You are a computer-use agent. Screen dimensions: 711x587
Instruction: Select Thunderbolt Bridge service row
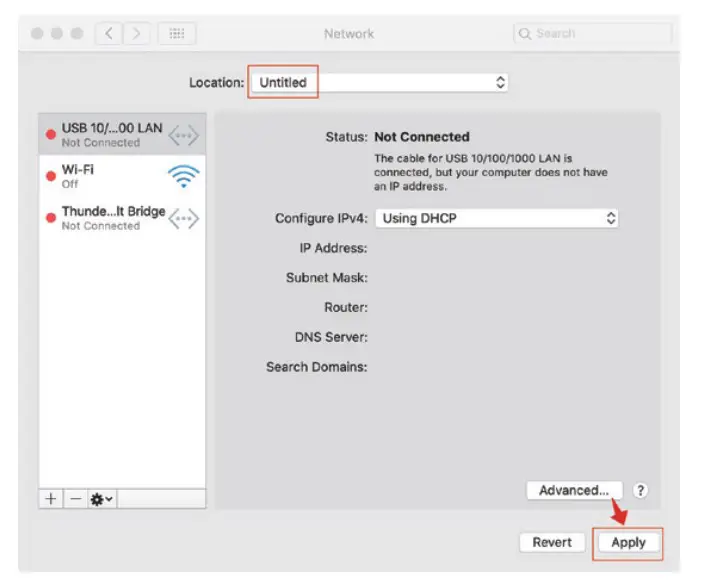coord(122,218)
